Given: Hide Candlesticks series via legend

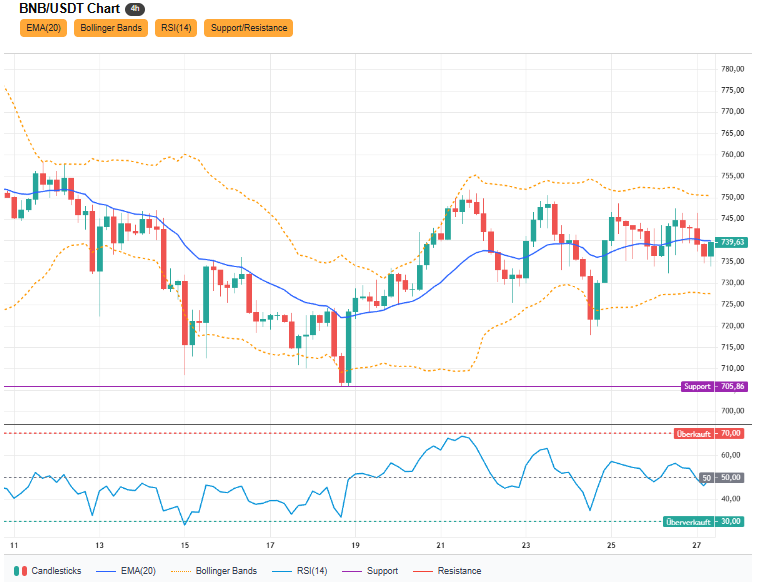Looking at the screenshot, I should coord(48,571).
